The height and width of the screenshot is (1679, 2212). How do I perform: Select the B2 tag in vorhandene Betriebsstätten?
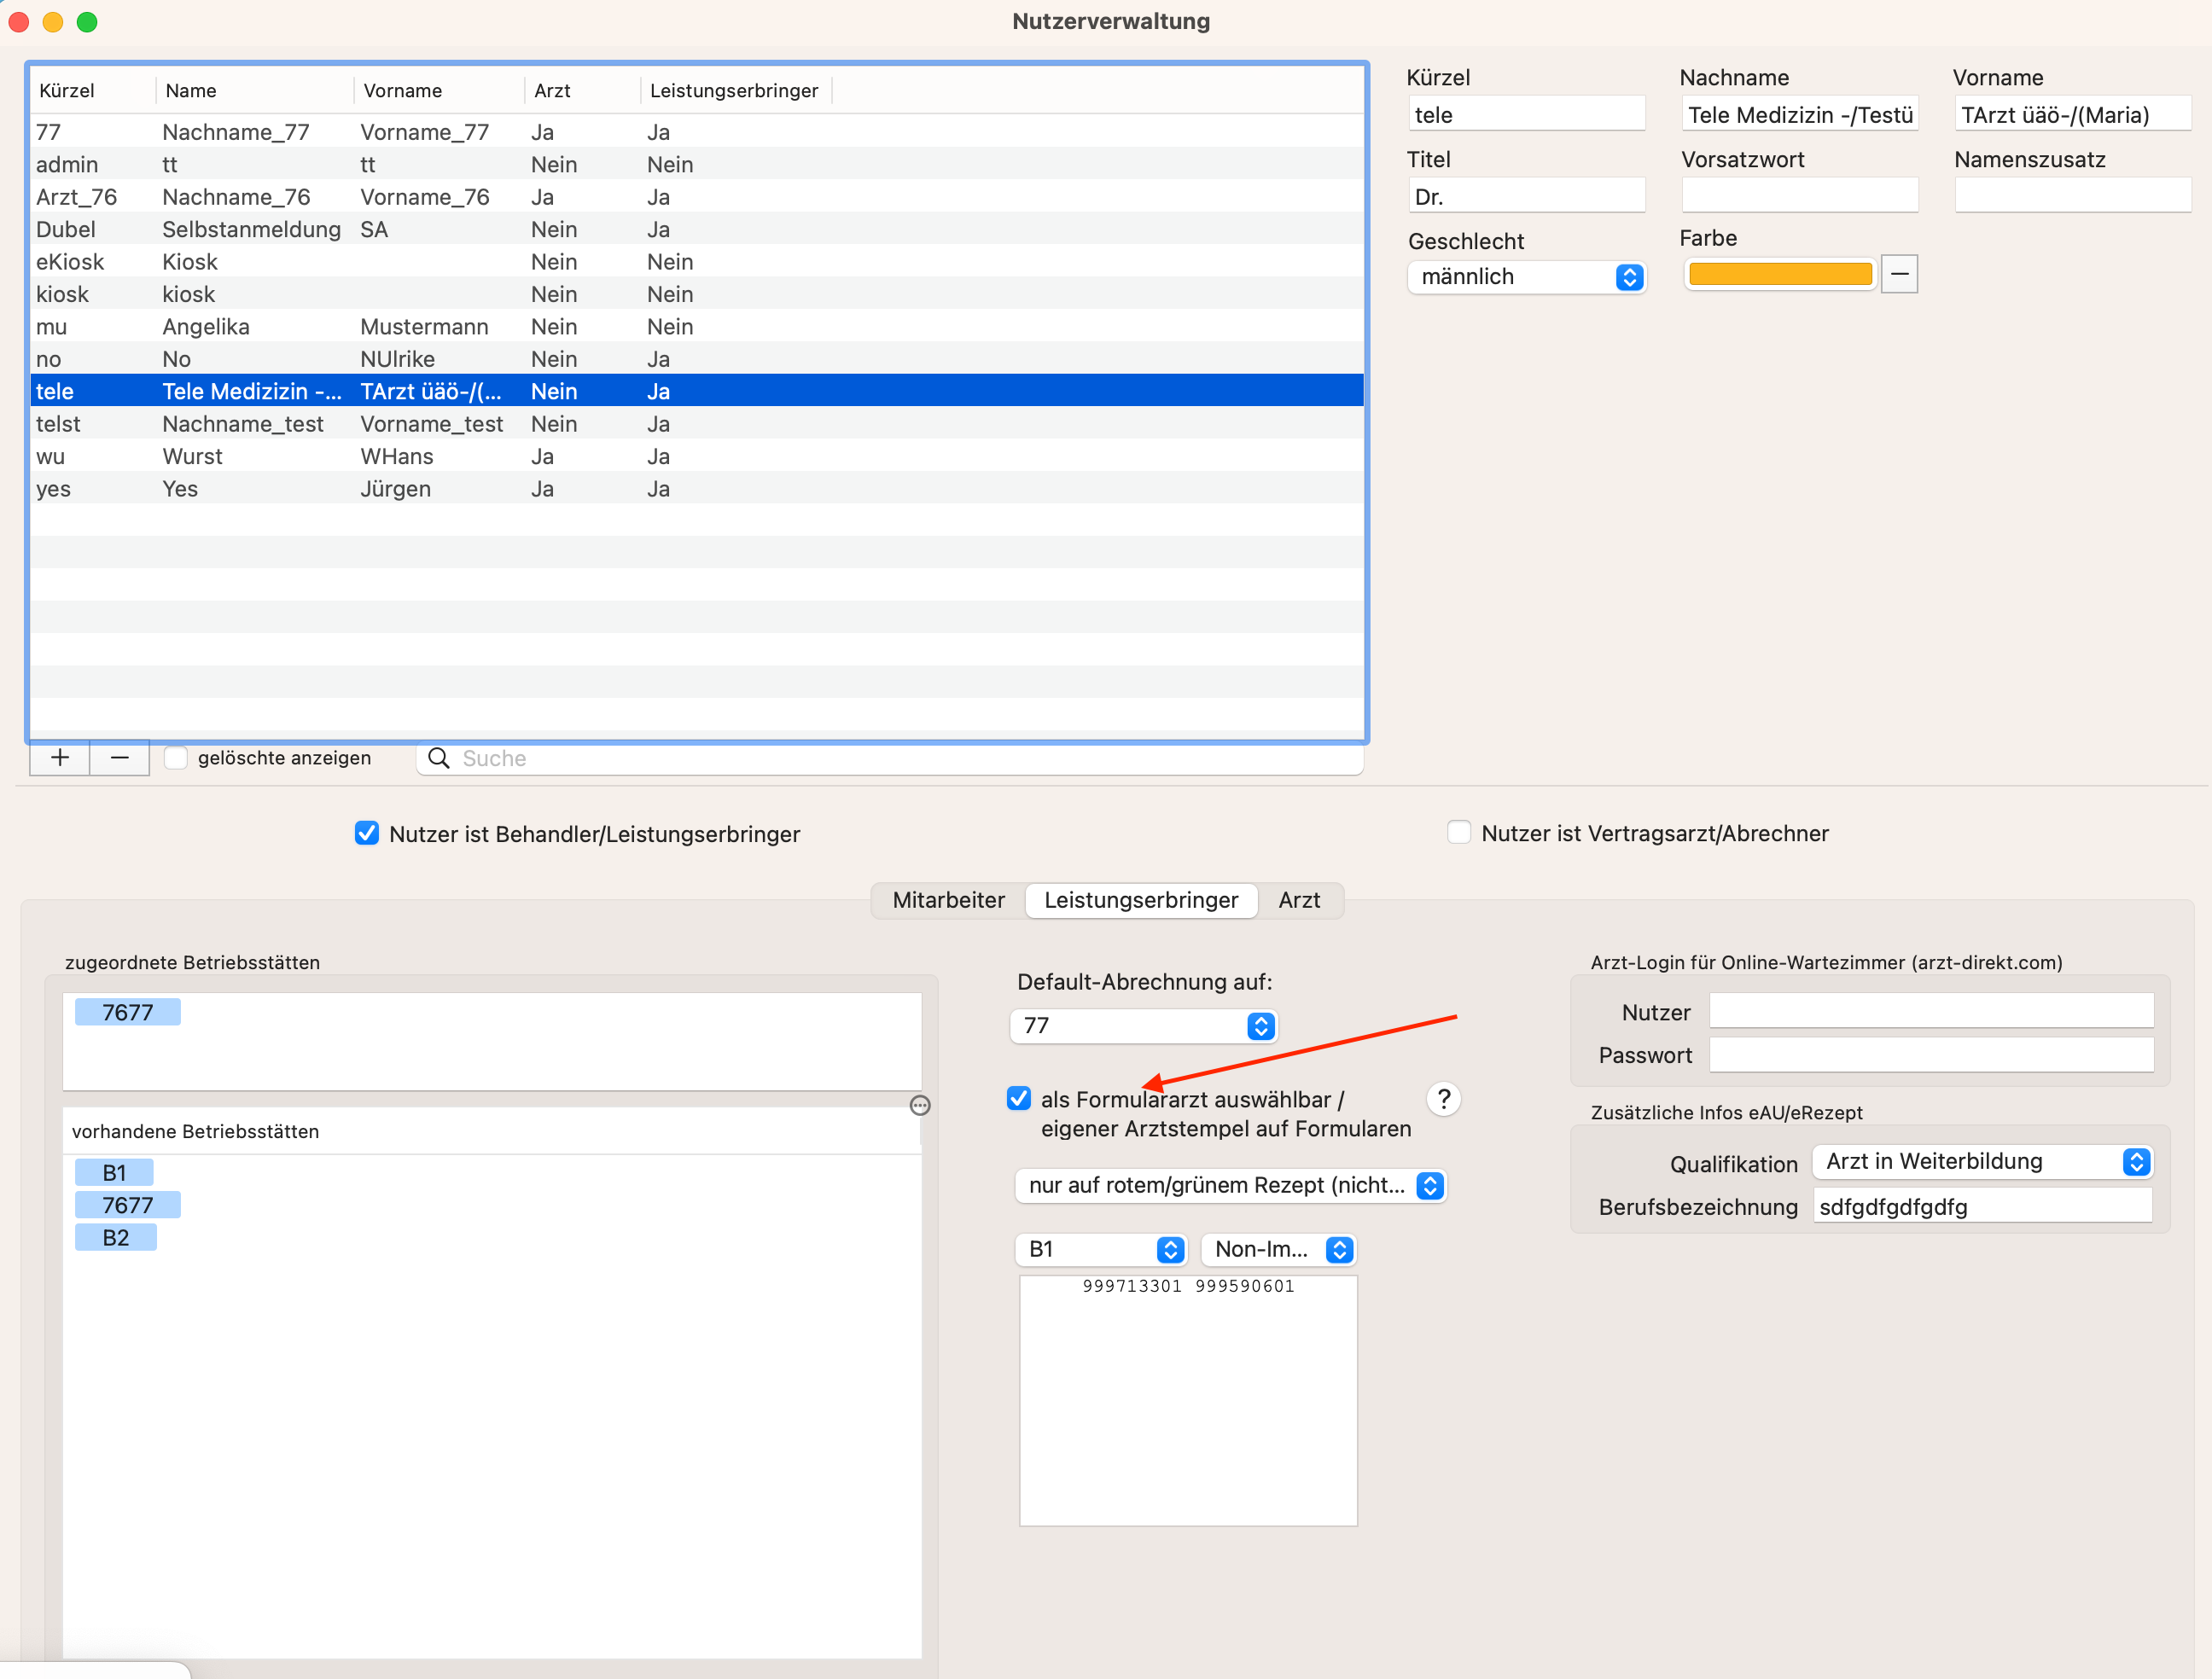point(116,1237)
